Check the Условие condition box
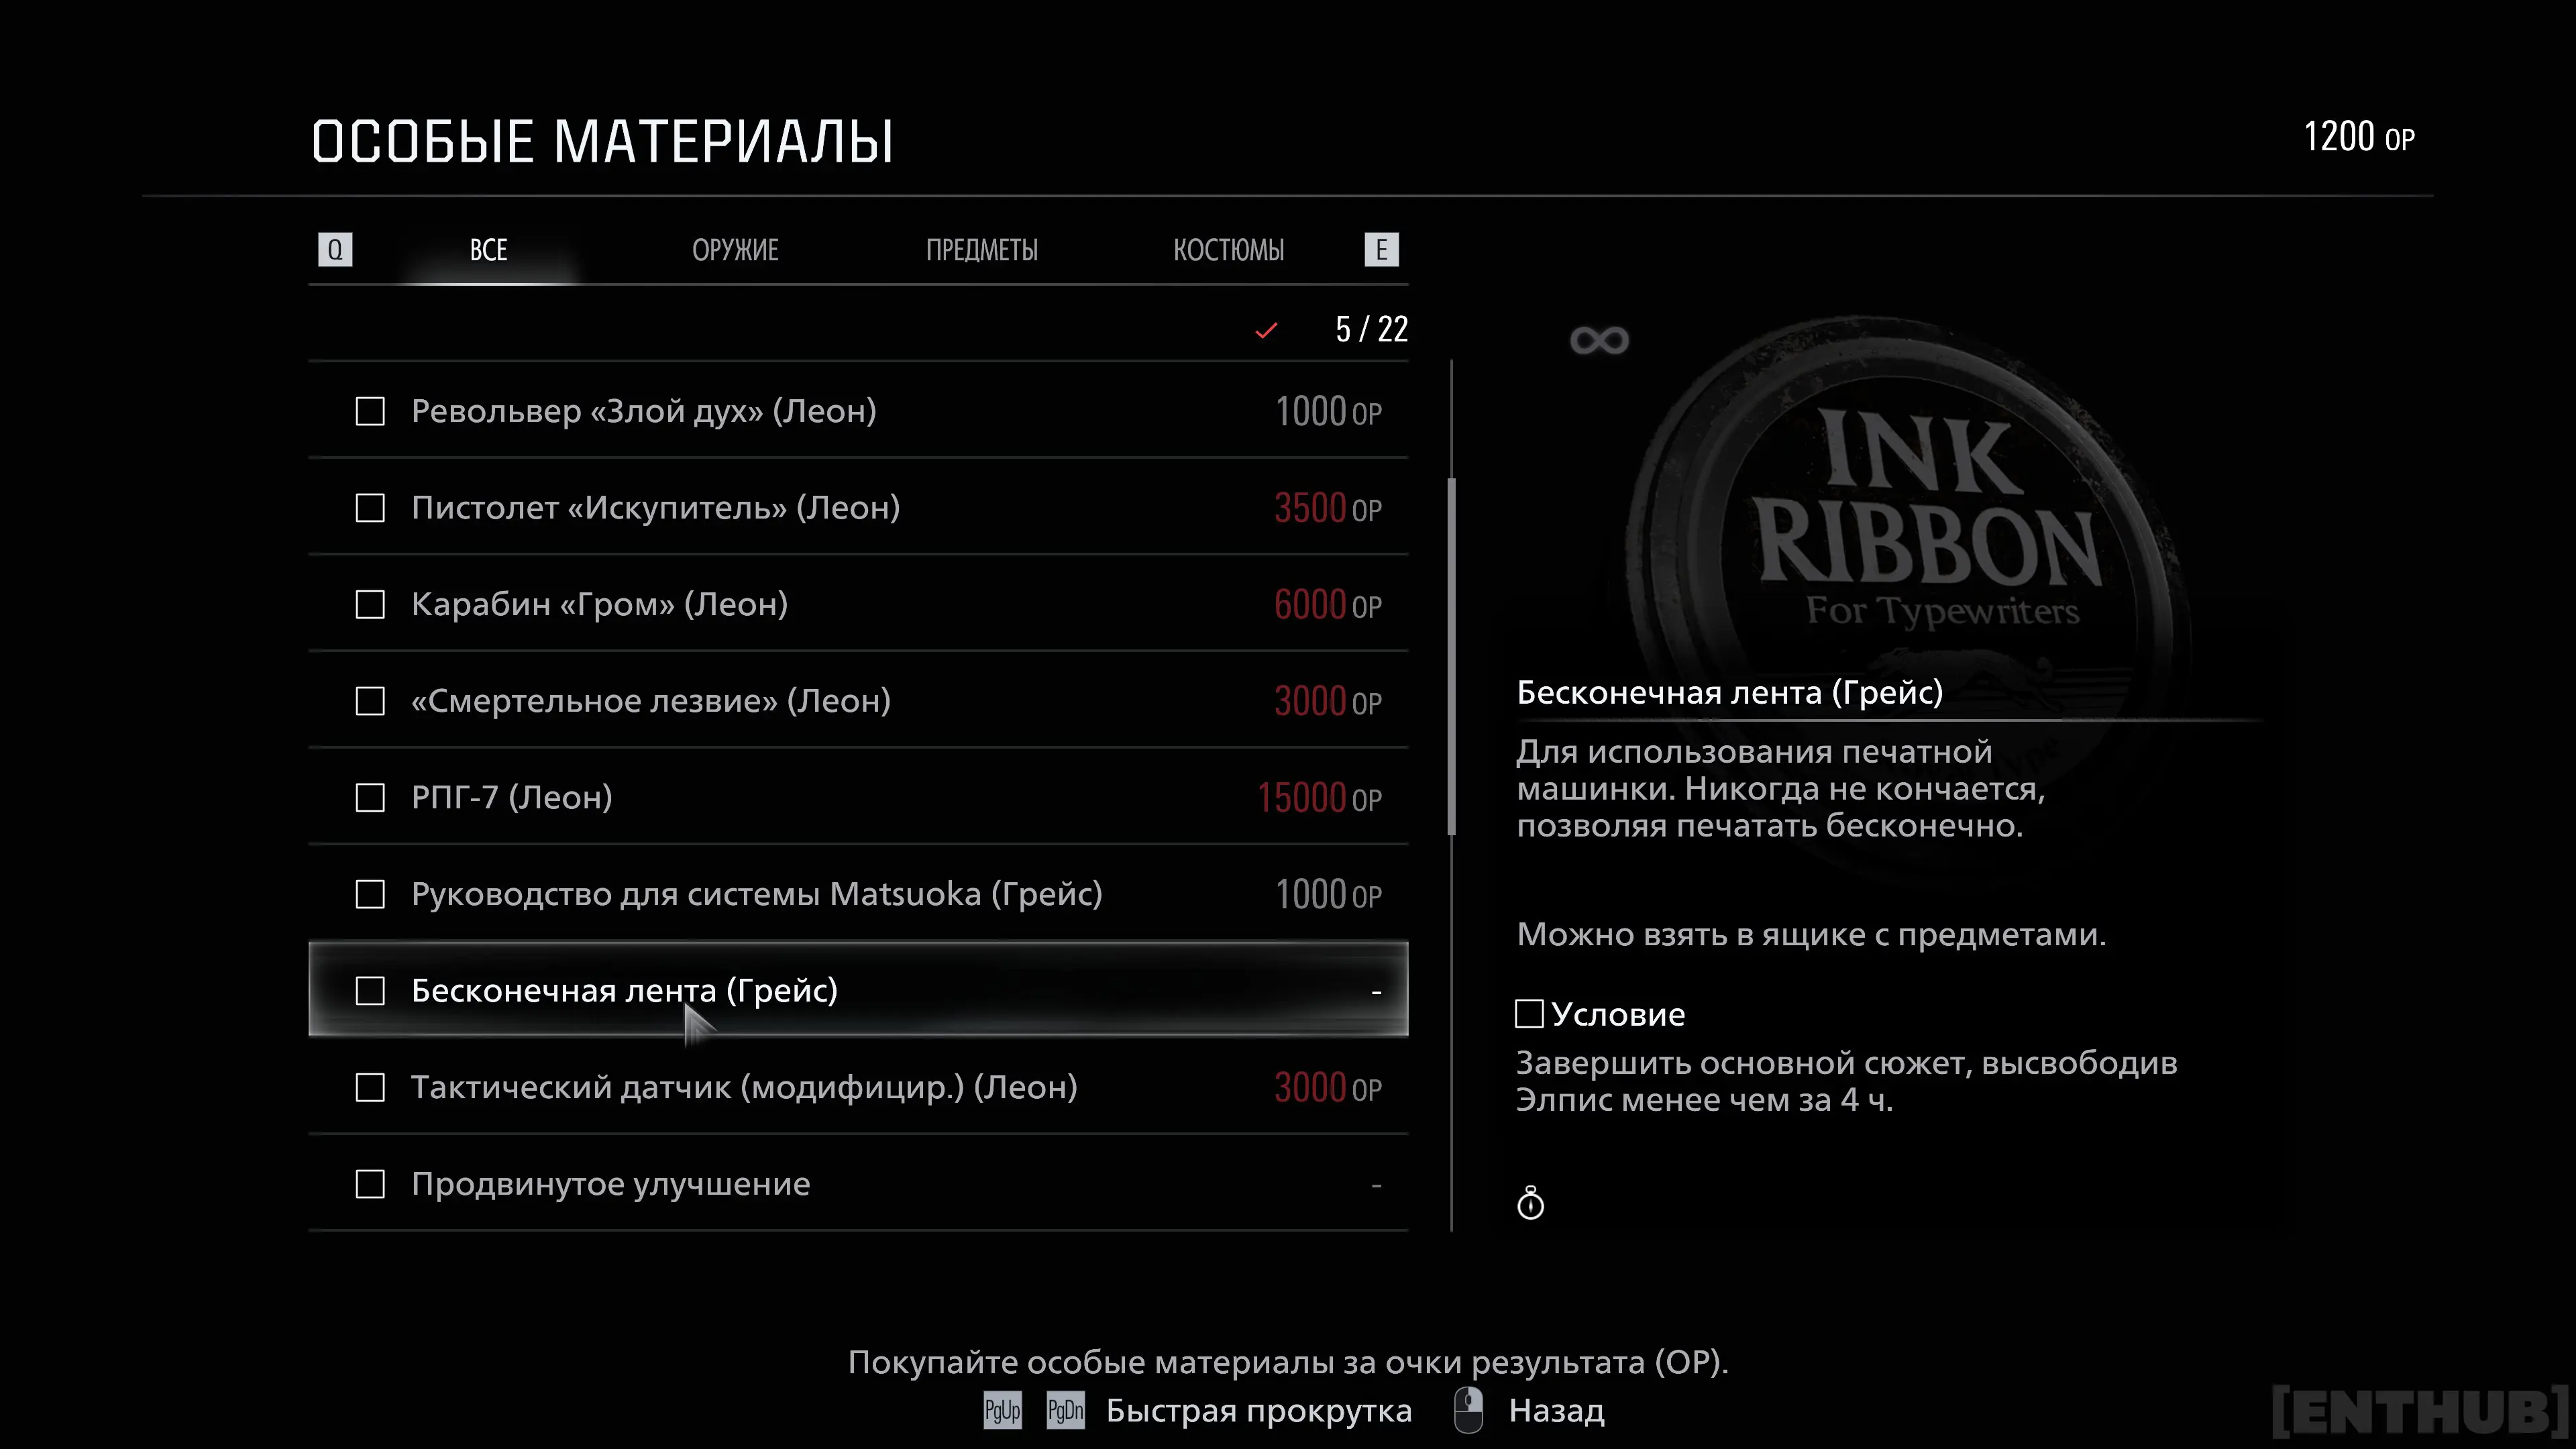Viewport: 2576px width, 1449px height. [x=1529, y=1014]
